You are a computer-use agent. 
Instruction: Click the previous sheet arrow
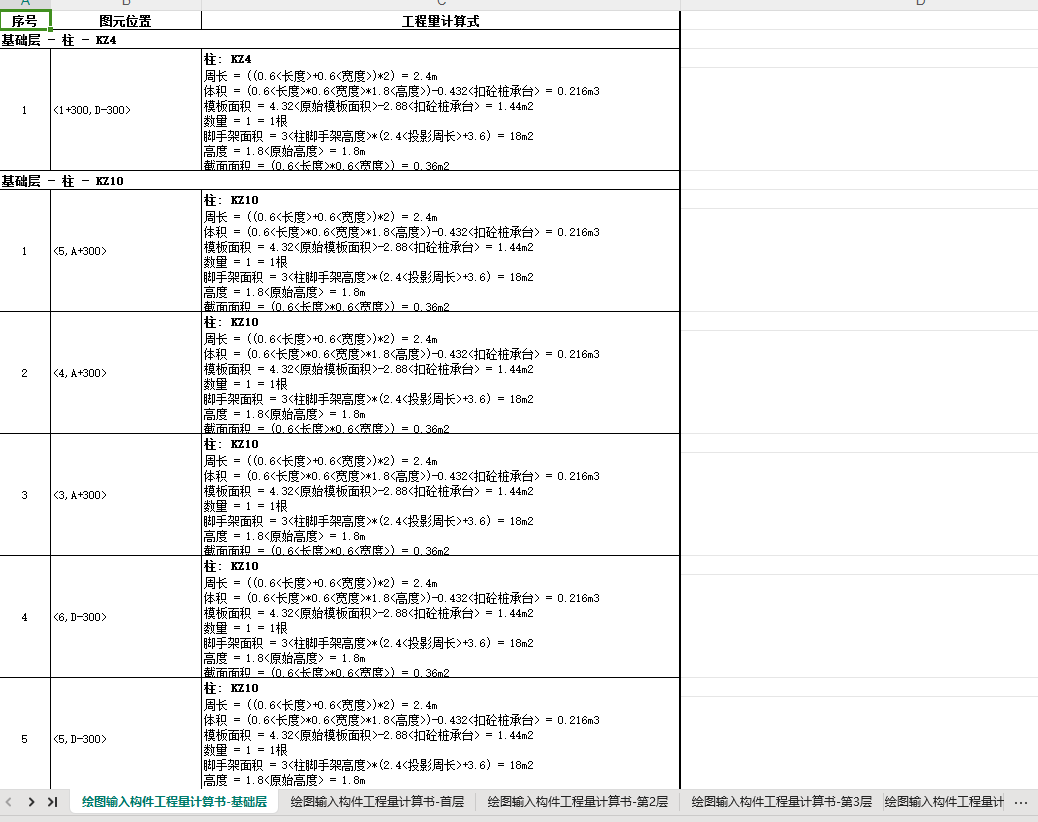click(x=9, y=802)
